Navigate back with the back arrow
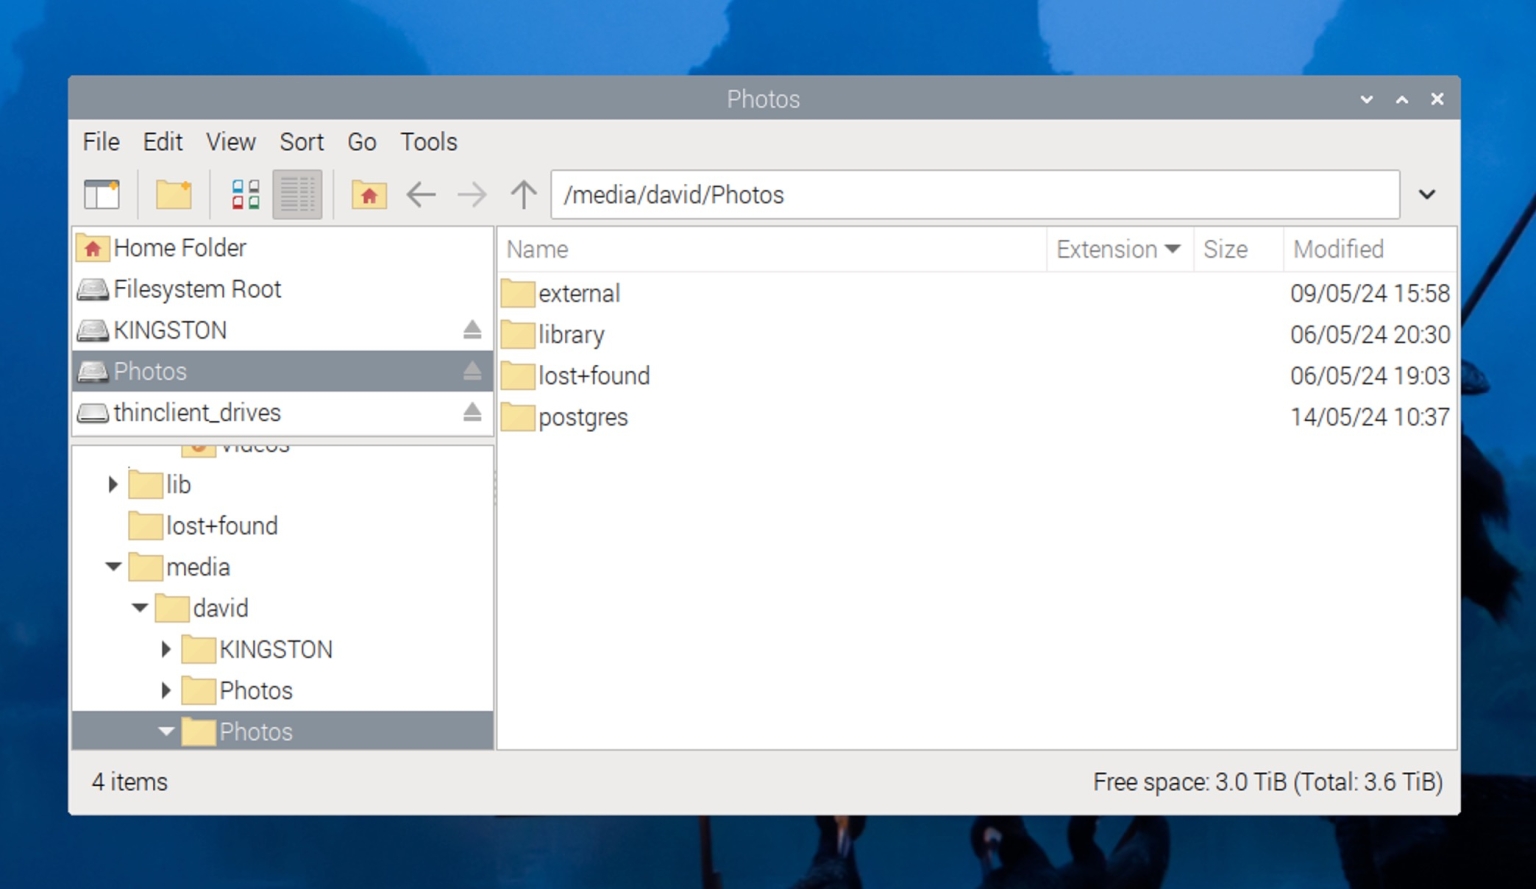Image resolution: width=1536 pixels, height=889 pixels. click(421, 194)
